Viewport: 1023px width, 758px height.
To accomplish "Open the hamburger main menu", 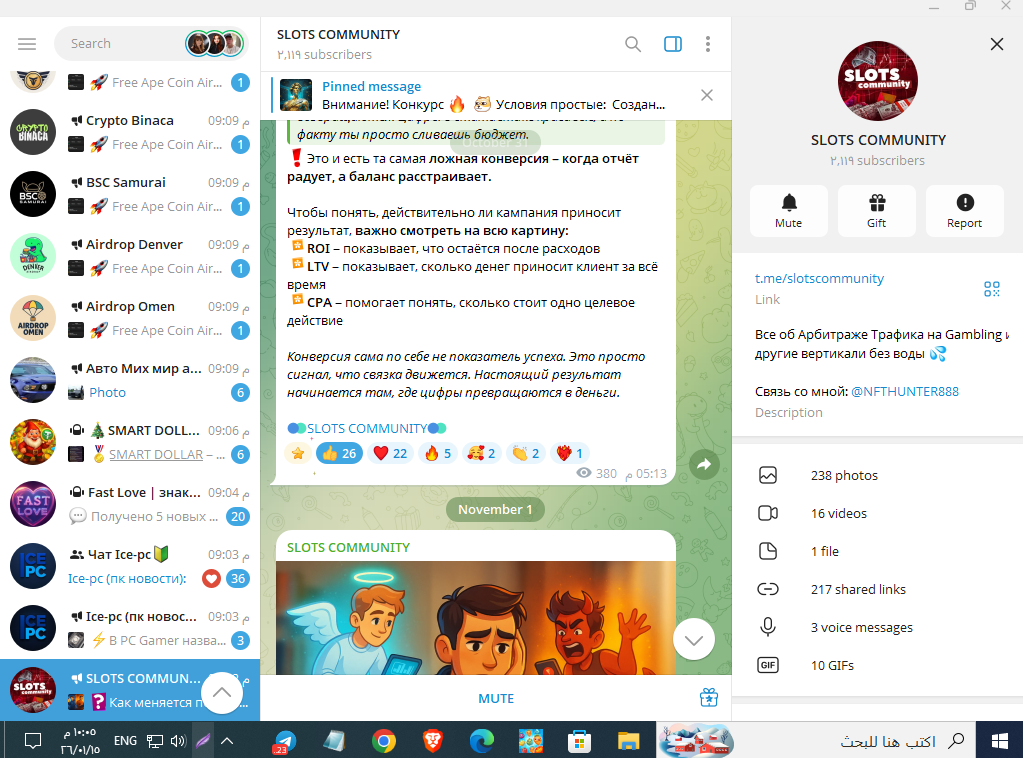I will coord(27,44).
